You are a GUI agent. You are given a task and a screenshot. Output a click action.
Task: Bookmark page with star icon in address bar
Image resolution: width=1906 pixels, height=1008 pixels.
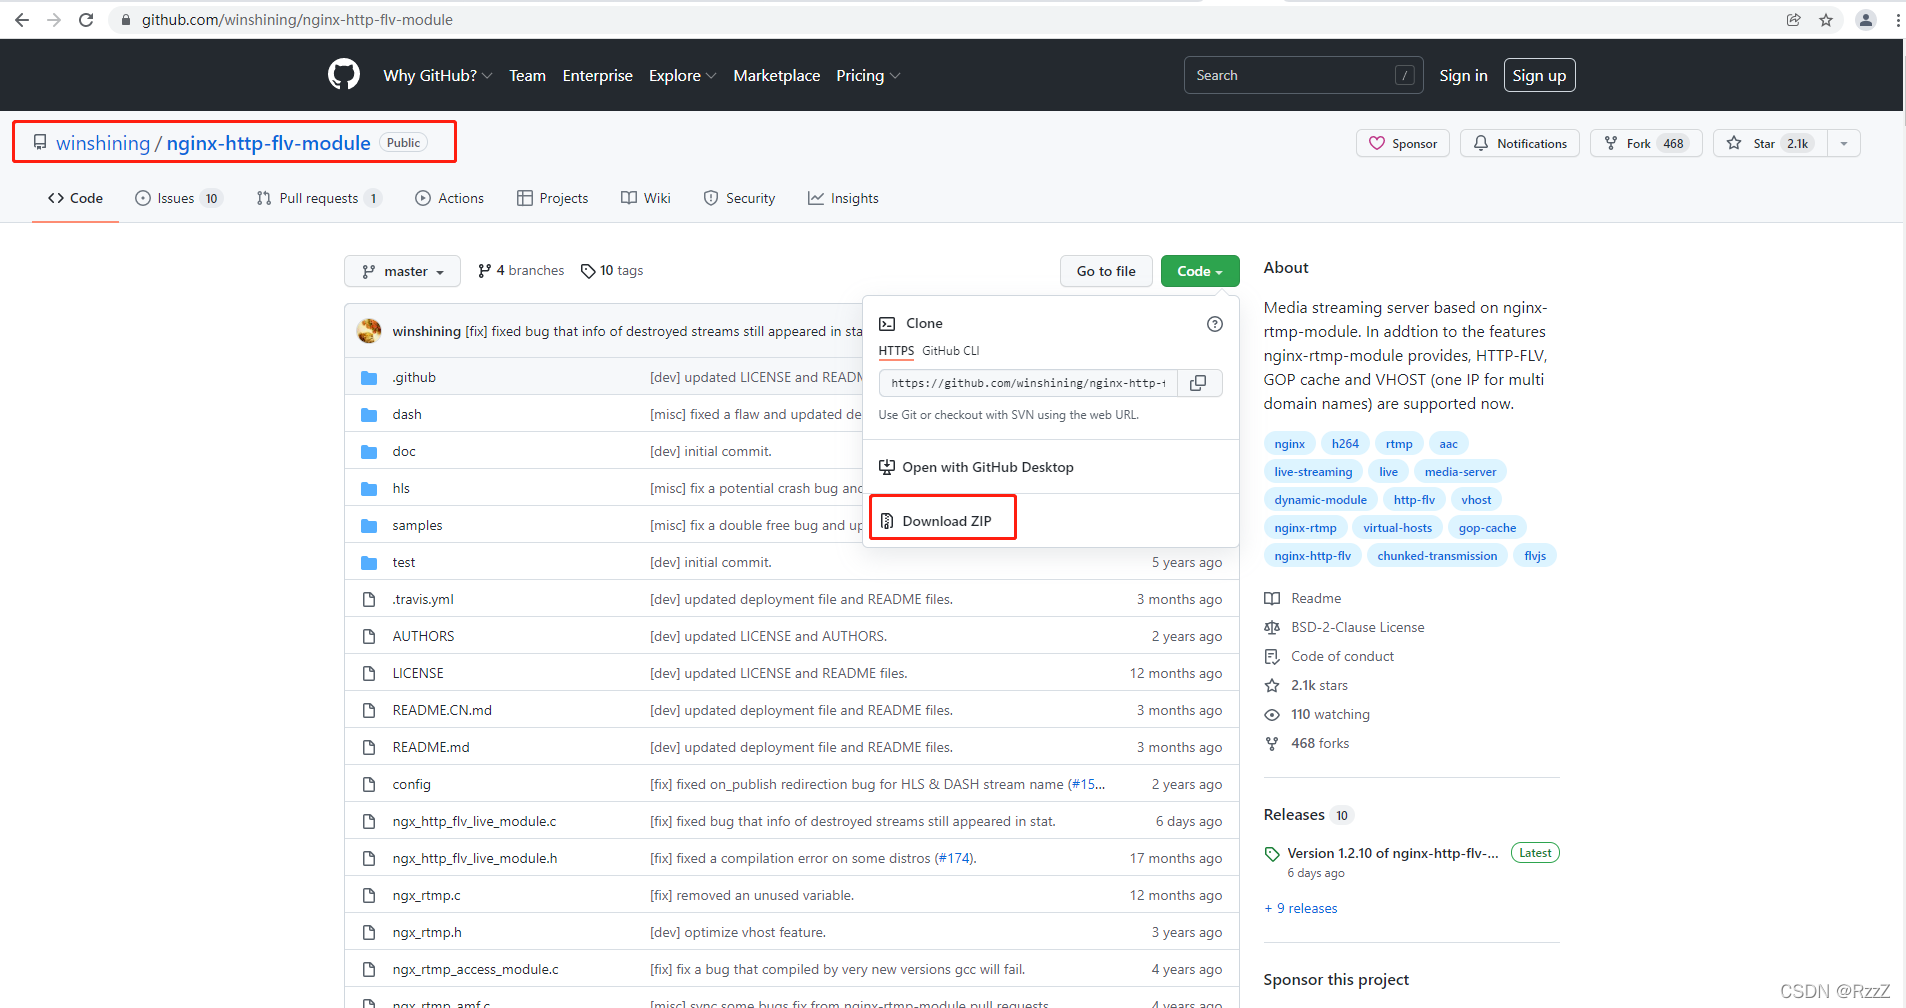[1826, 19]
